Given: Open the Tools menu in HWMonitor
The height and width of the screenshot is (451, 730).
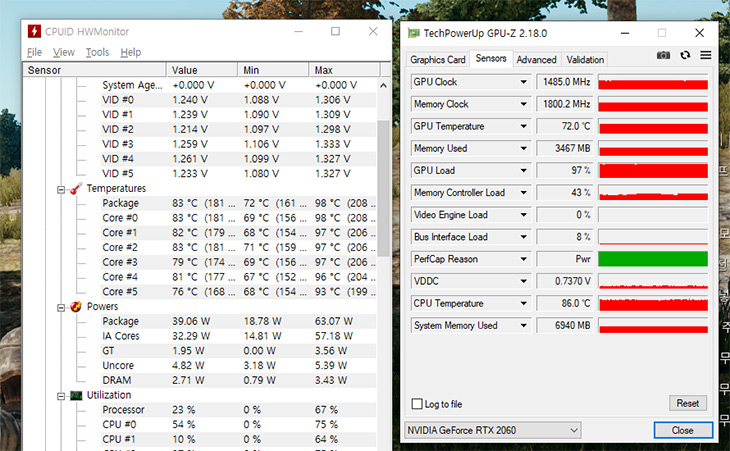Looking at the screenshot, I should point(97,52).
